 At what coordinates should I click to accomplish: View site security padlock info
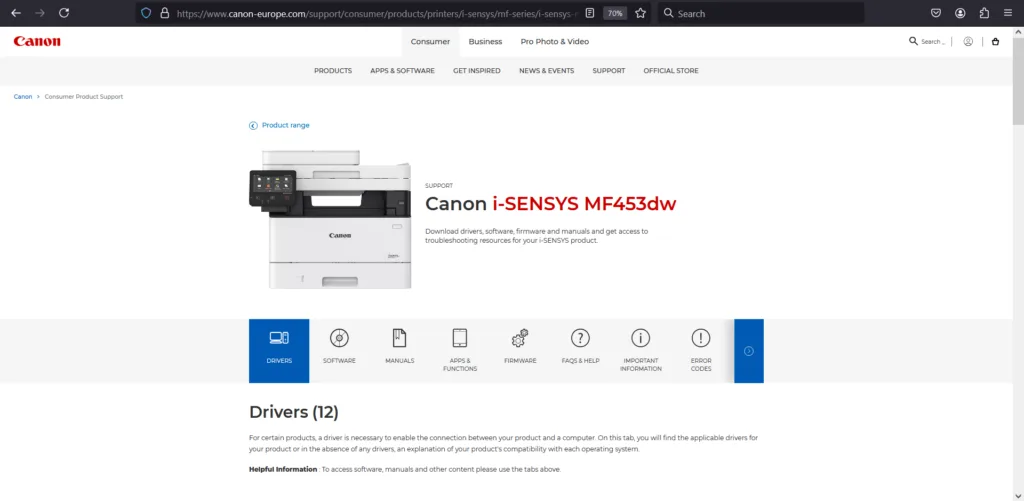[x=165, y=13]
